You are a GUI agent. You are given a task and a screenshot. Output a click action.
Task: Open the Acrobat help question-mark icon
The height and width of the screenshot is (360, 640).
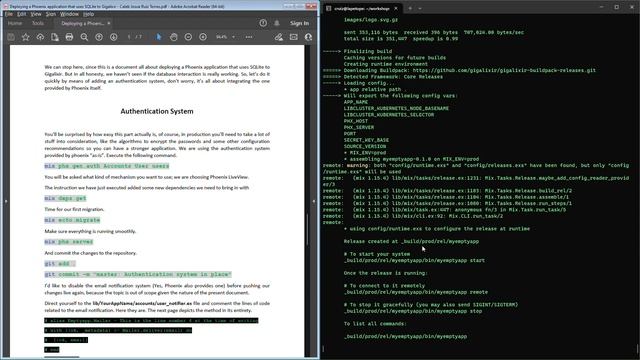263,23
